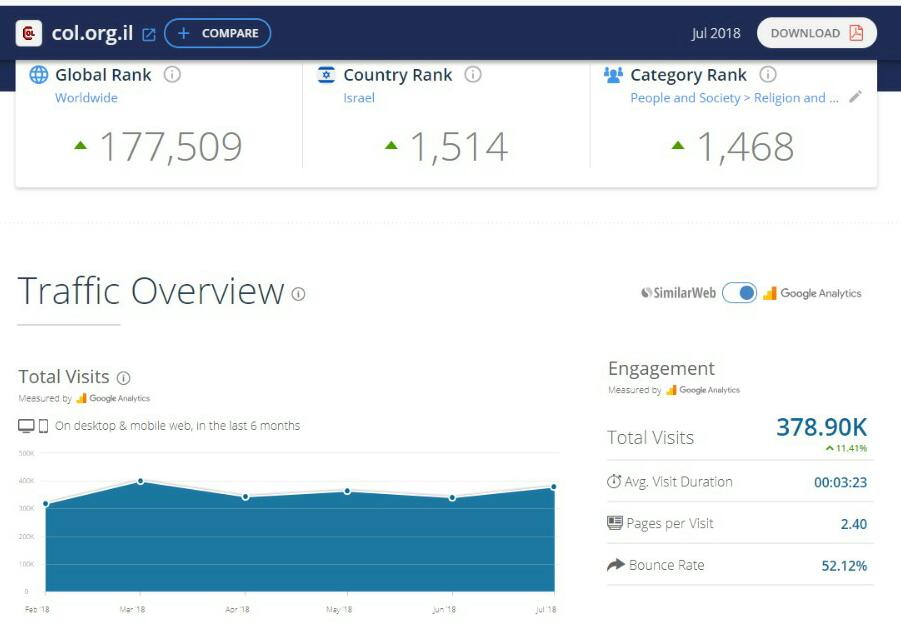Image resolution: width=901 pixels, height=636 pixels.
Task: Click the Global Rank info icon
Action: 172,75
